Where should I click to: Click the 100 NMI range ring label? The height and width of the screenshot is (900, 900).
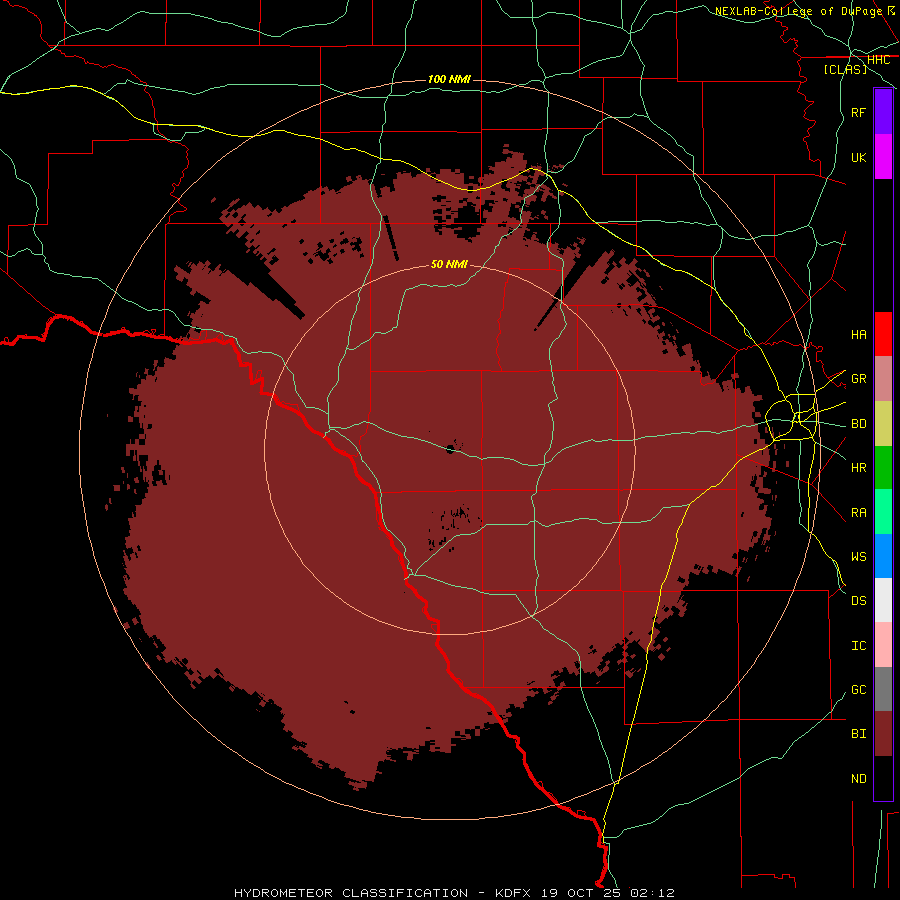(x=449, y=79)
